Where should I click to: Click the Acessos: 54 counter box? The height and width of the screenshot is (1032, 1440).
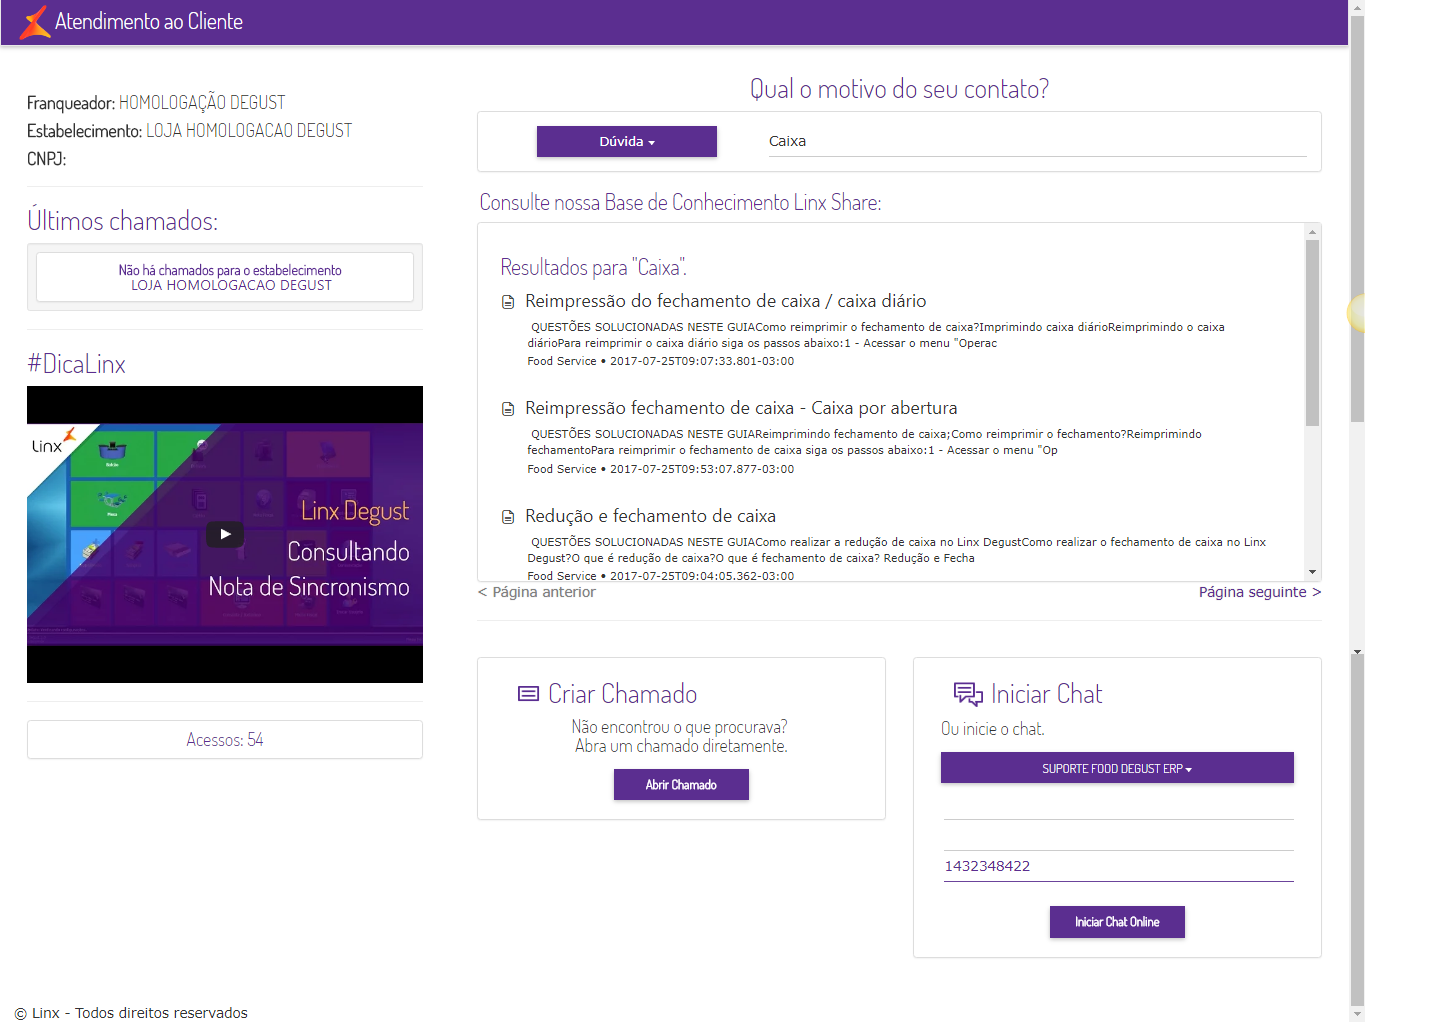click(x=225, y=740)
